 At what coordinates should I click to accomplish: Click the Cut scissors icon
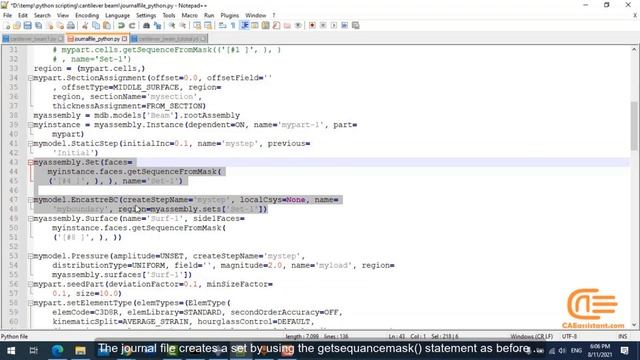pyautogui.click(x=85, y=26)
